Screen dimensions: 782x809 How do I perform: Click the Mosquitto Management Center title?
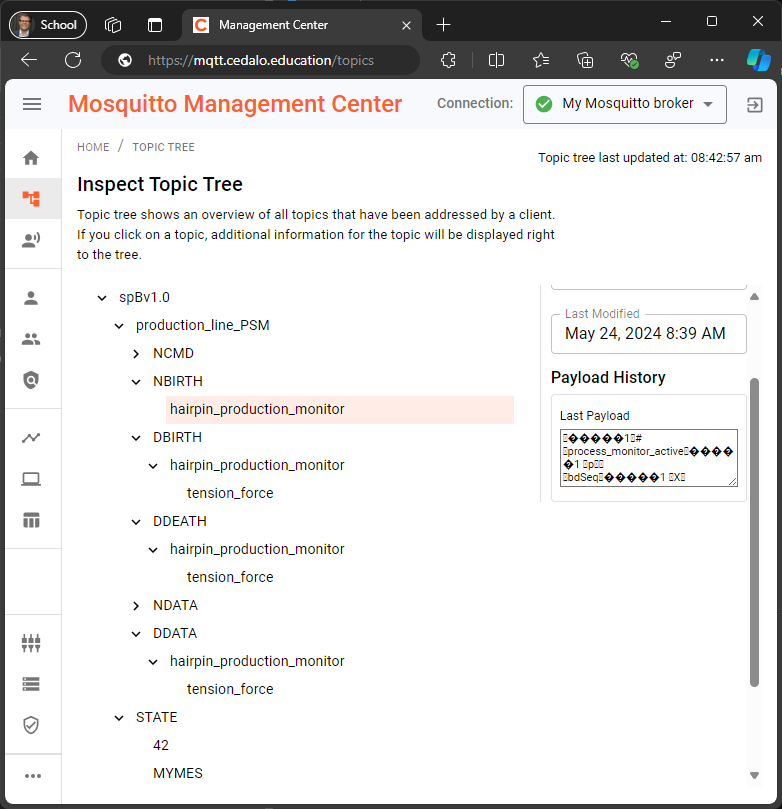point(235,104)
